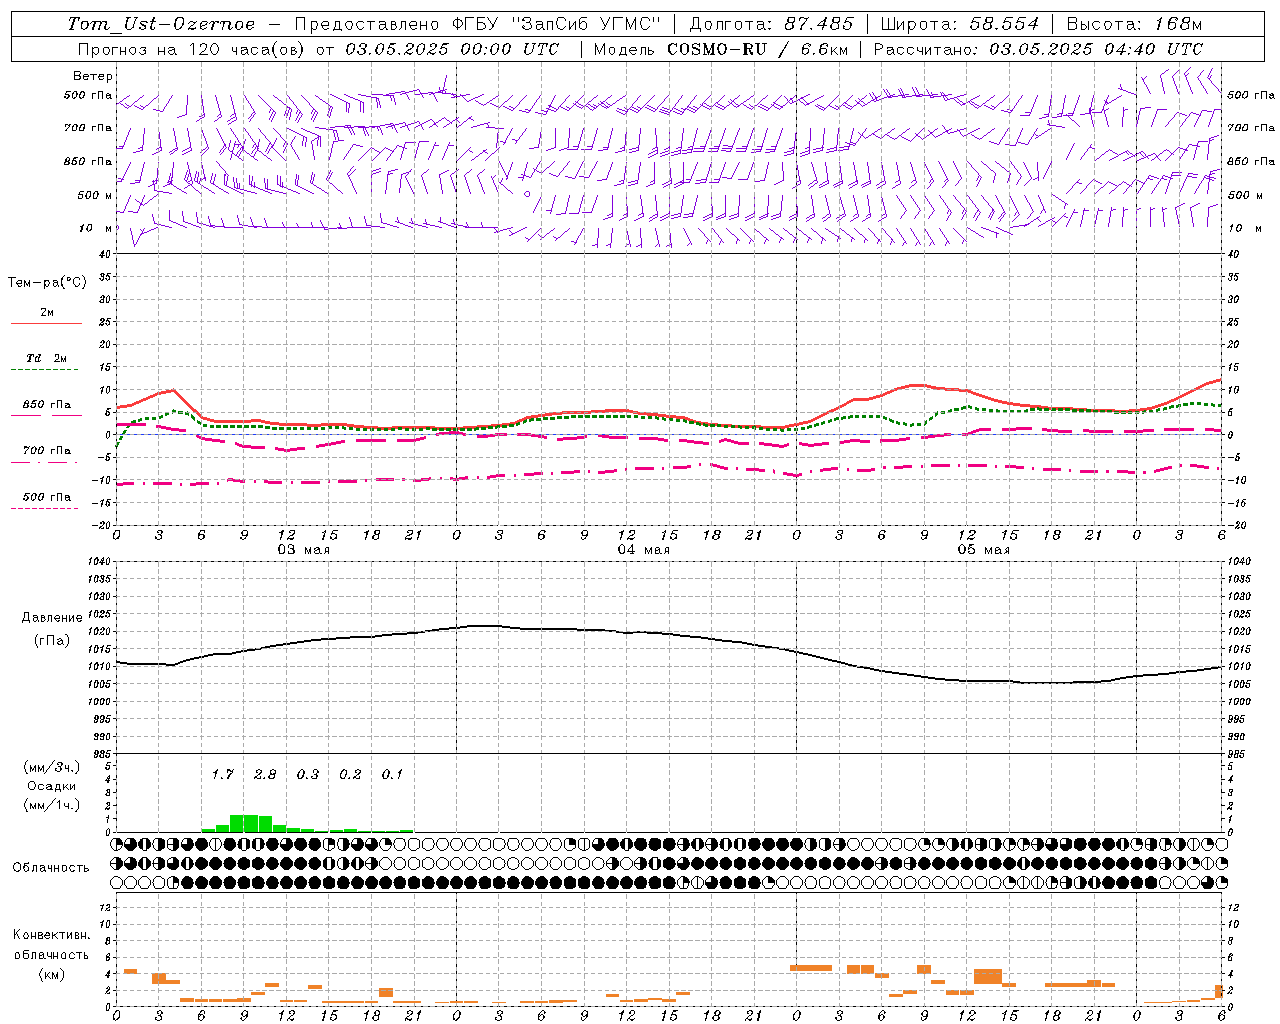Select the Прогноз на 120 часа(ов) text

pos(193,49)
